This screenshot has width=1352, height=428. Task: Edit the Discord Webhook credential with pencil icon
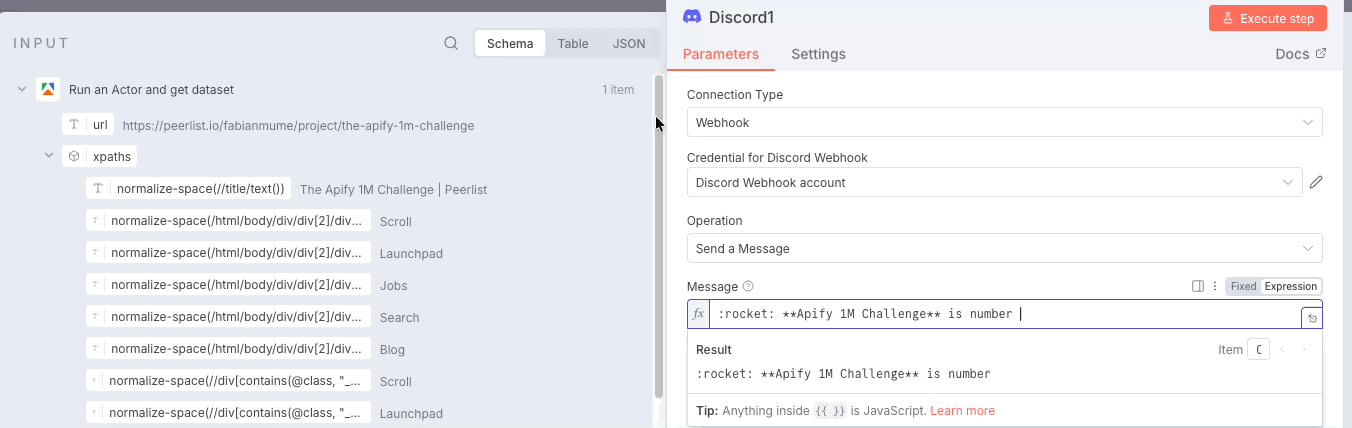(1316, 182)
